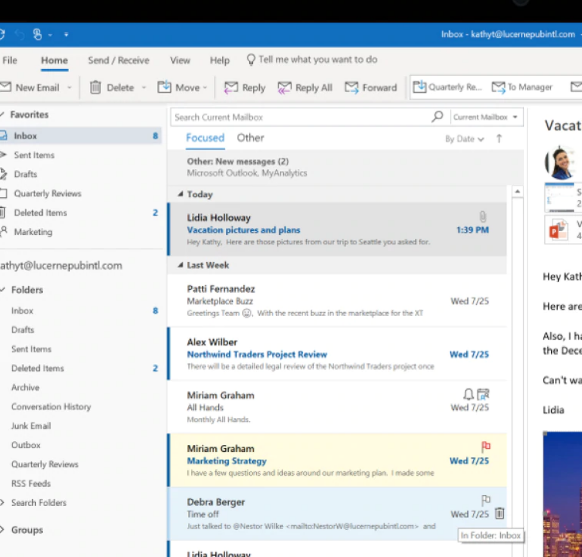Switch to the Other inbox view
Viewport: 582px width, 557px height.
point(250,138)
